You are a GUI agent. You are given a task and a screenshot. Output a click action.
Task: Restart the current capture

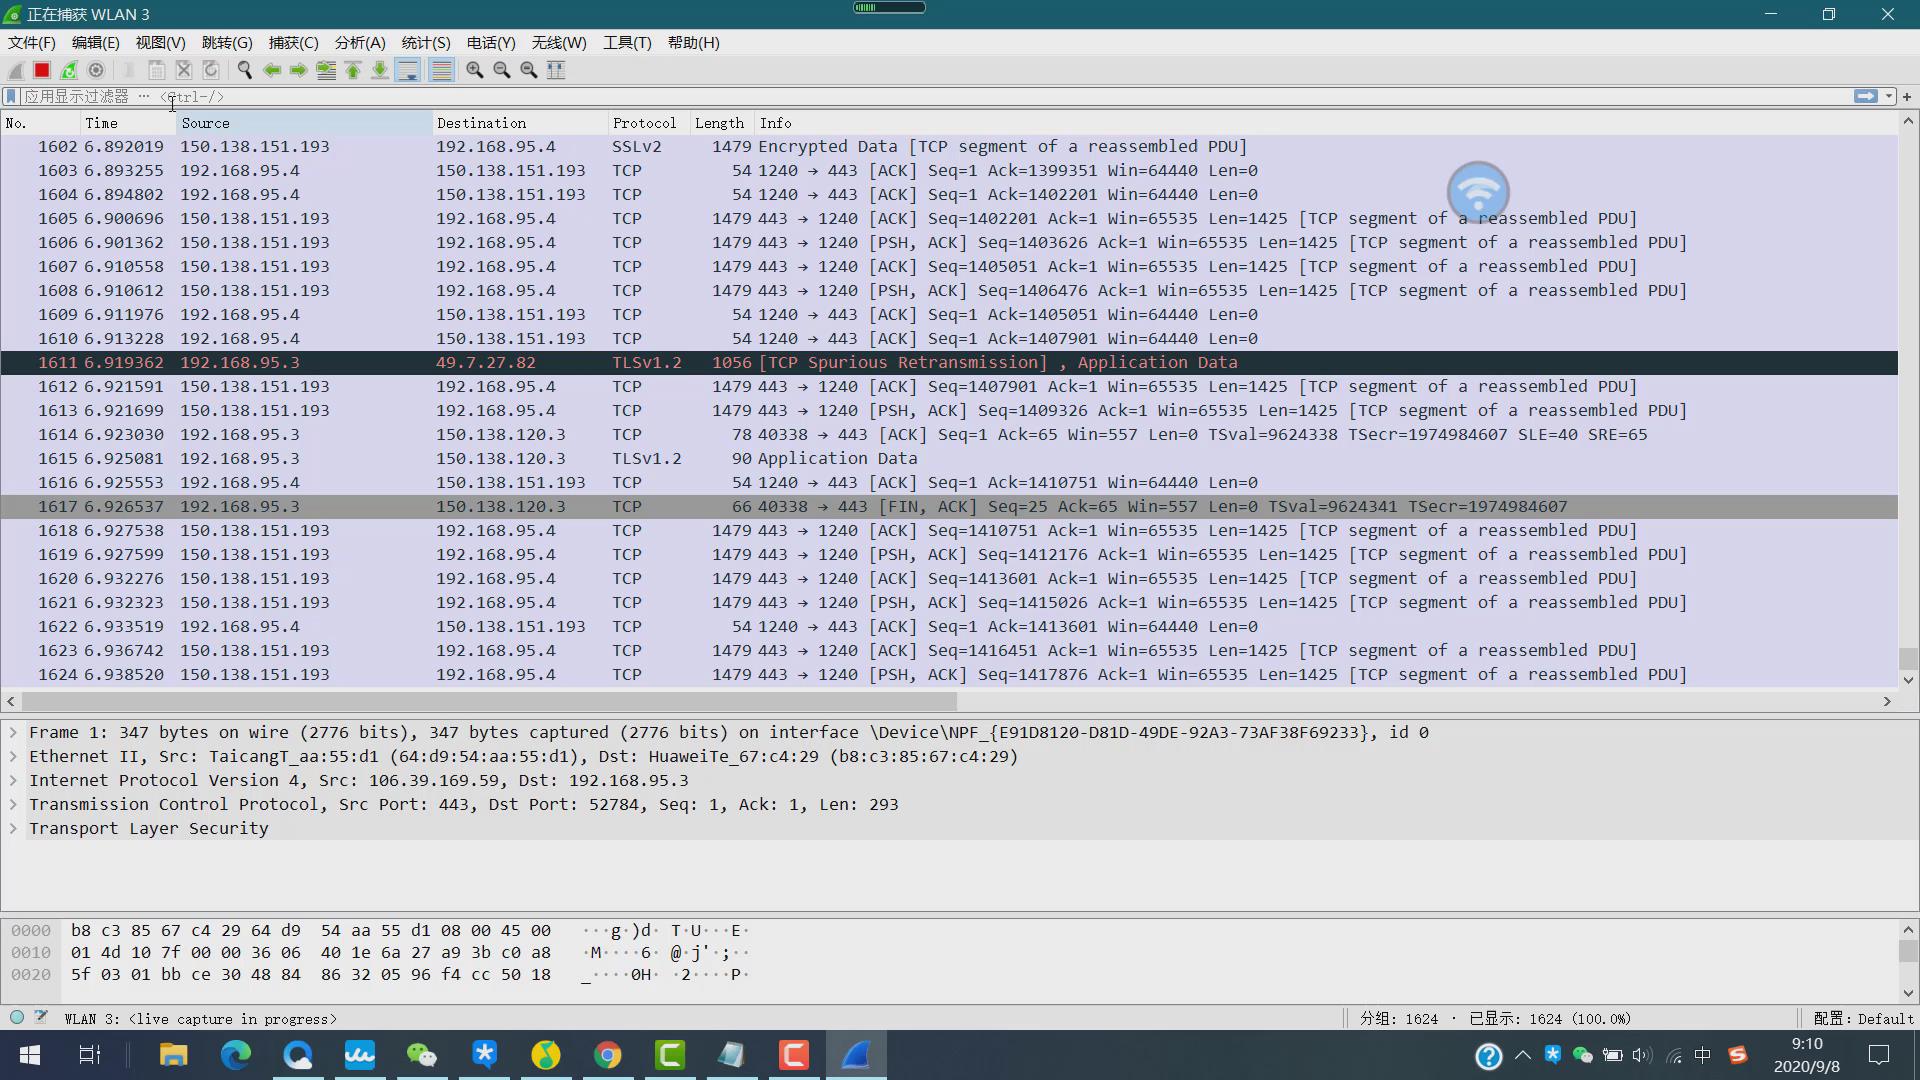point(69,70)
